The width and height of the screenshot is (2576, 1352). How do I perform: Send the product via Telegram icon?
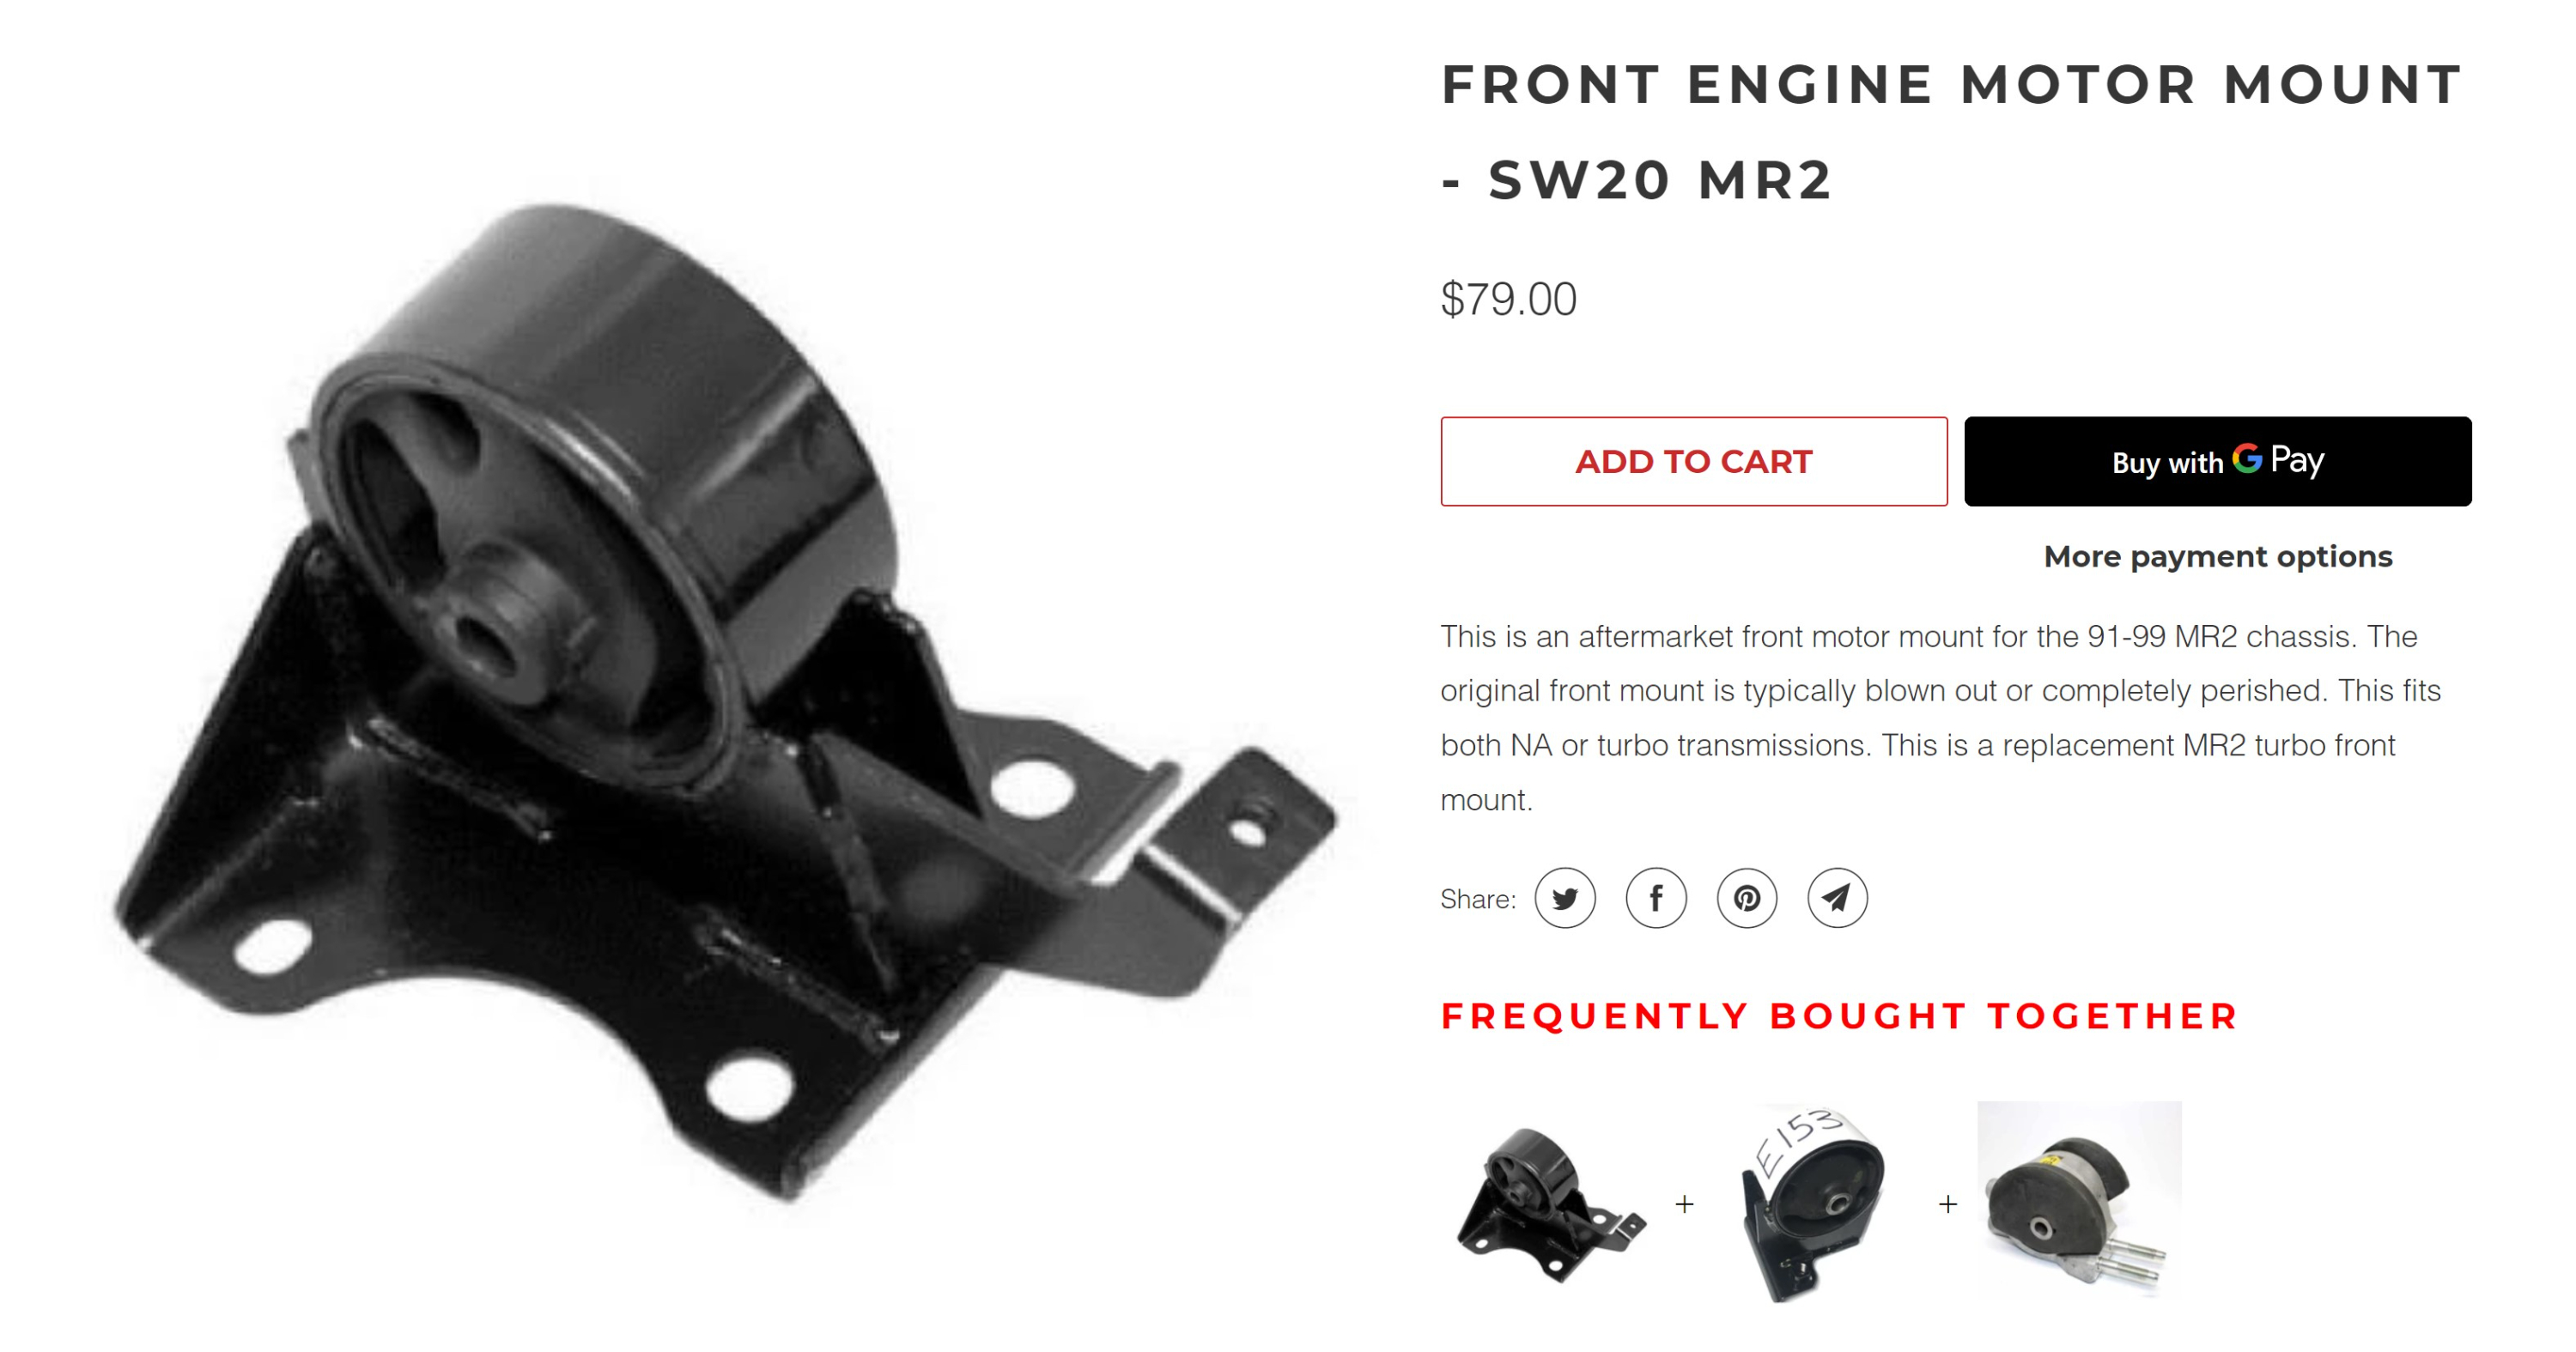(x=1837, y=898)
